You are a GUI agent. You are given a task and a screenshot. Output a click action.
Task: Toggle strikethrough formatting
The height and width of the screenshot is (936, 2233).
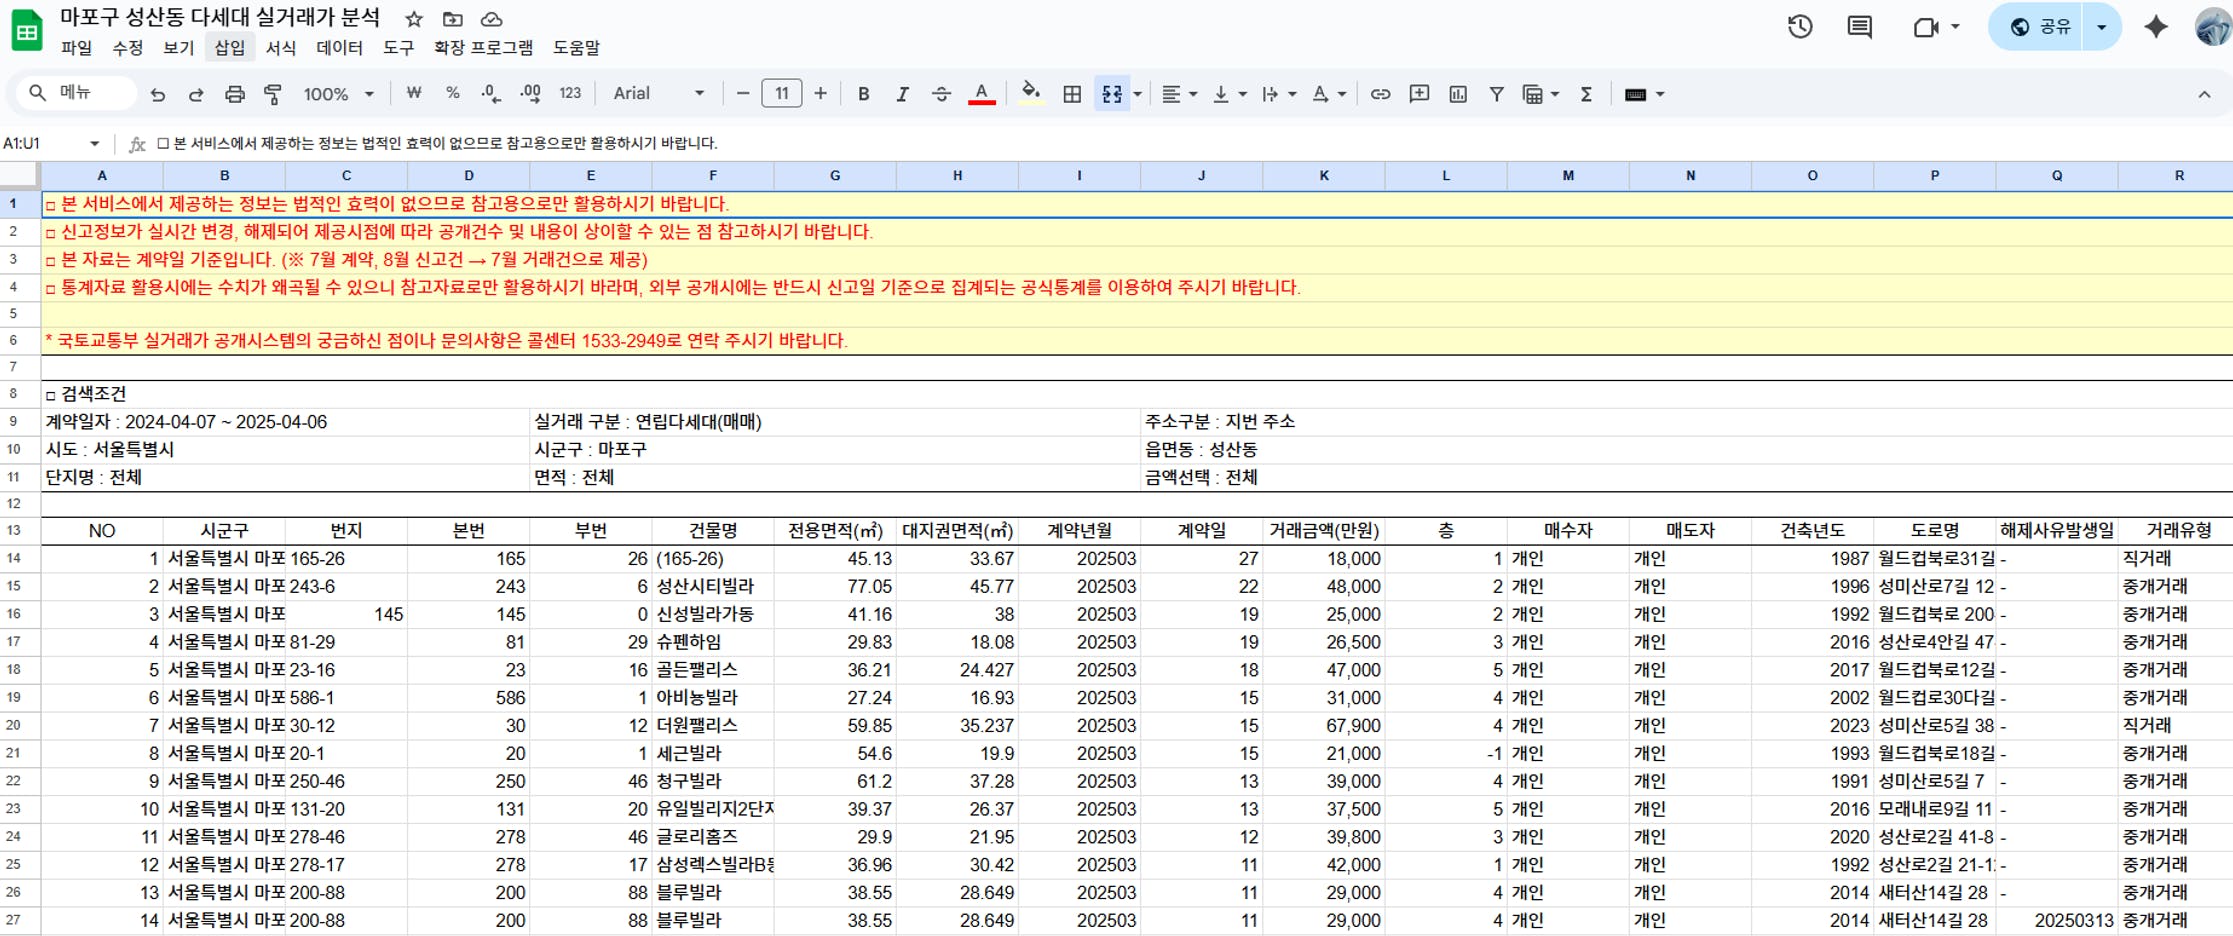click(941, 94)
